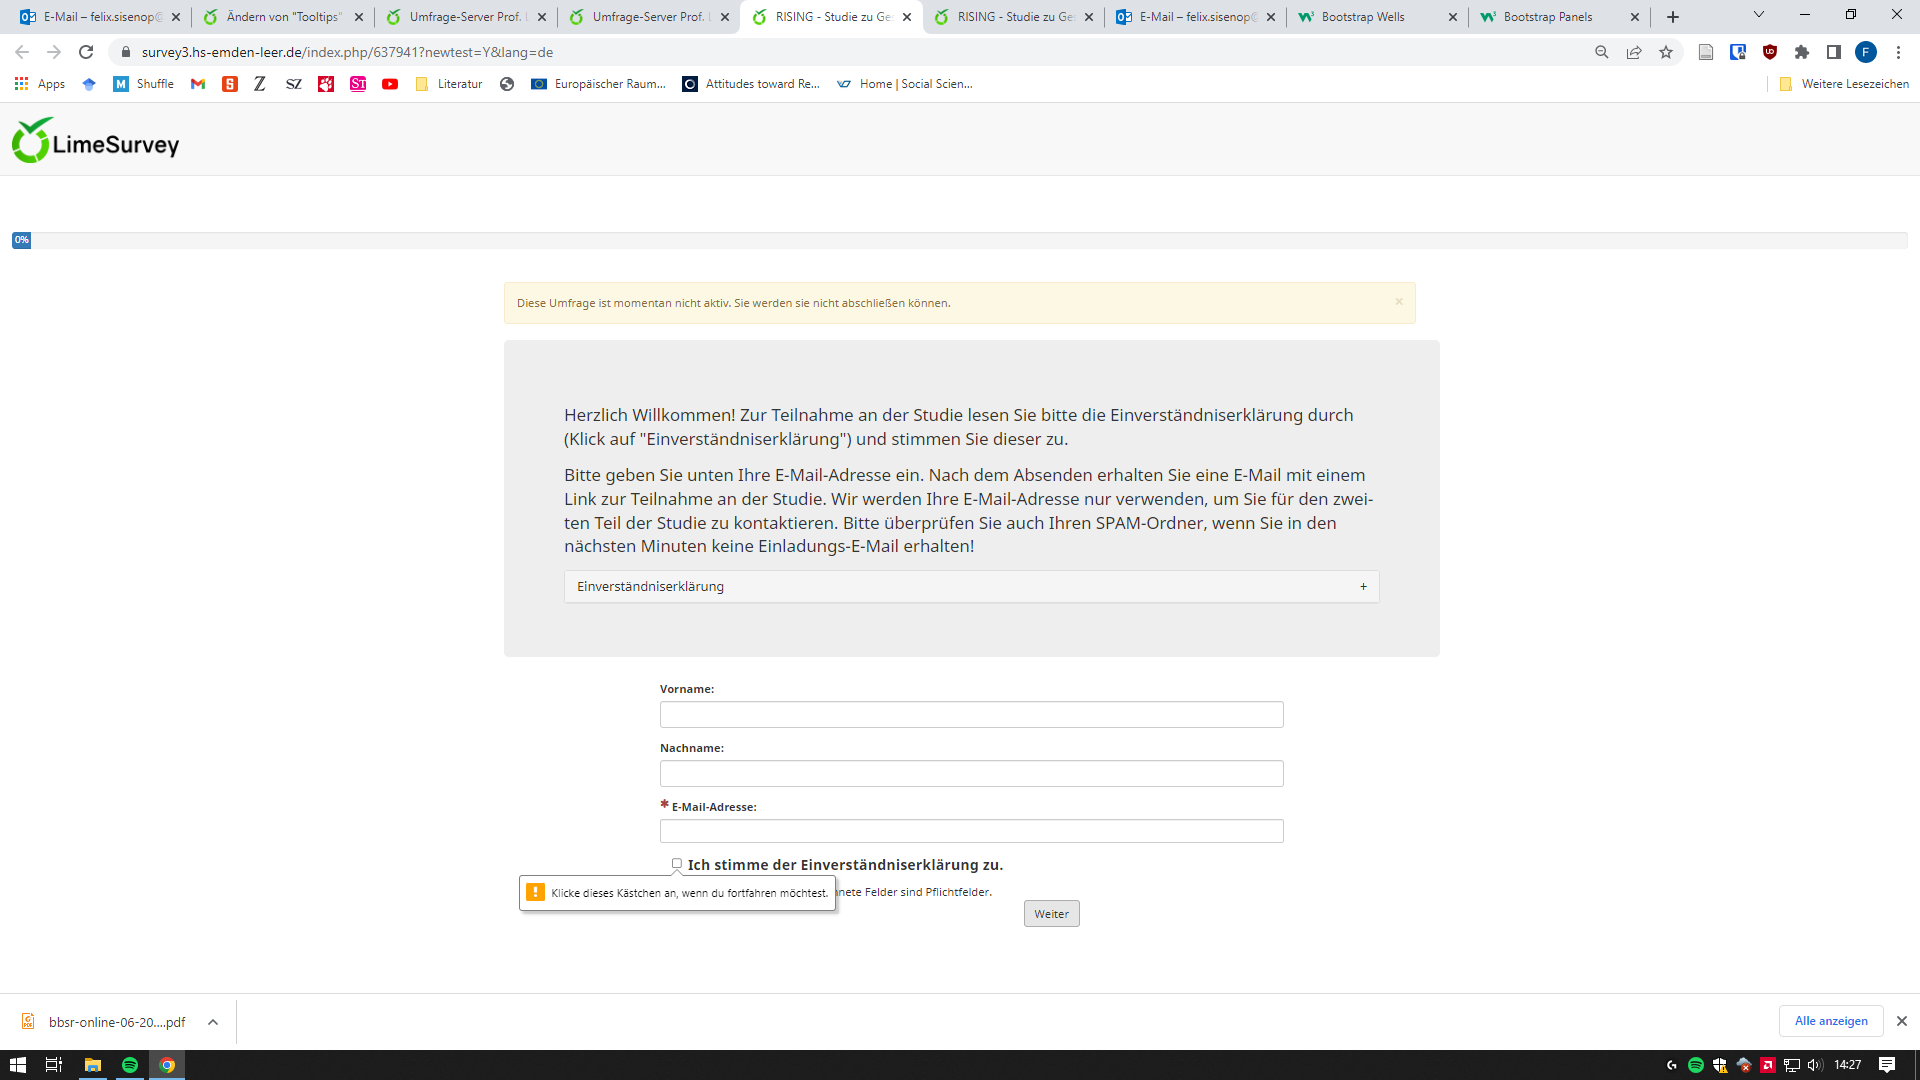Open the tab search dropdown arrow
The height and width of the screenshot is (1080, 1920).
(1759, 15)
